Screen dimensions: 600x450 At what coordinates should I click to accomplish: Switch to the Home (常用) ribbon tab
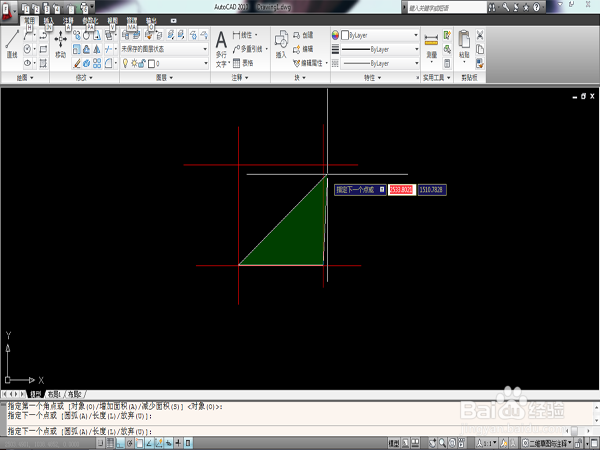pos(29,21)
